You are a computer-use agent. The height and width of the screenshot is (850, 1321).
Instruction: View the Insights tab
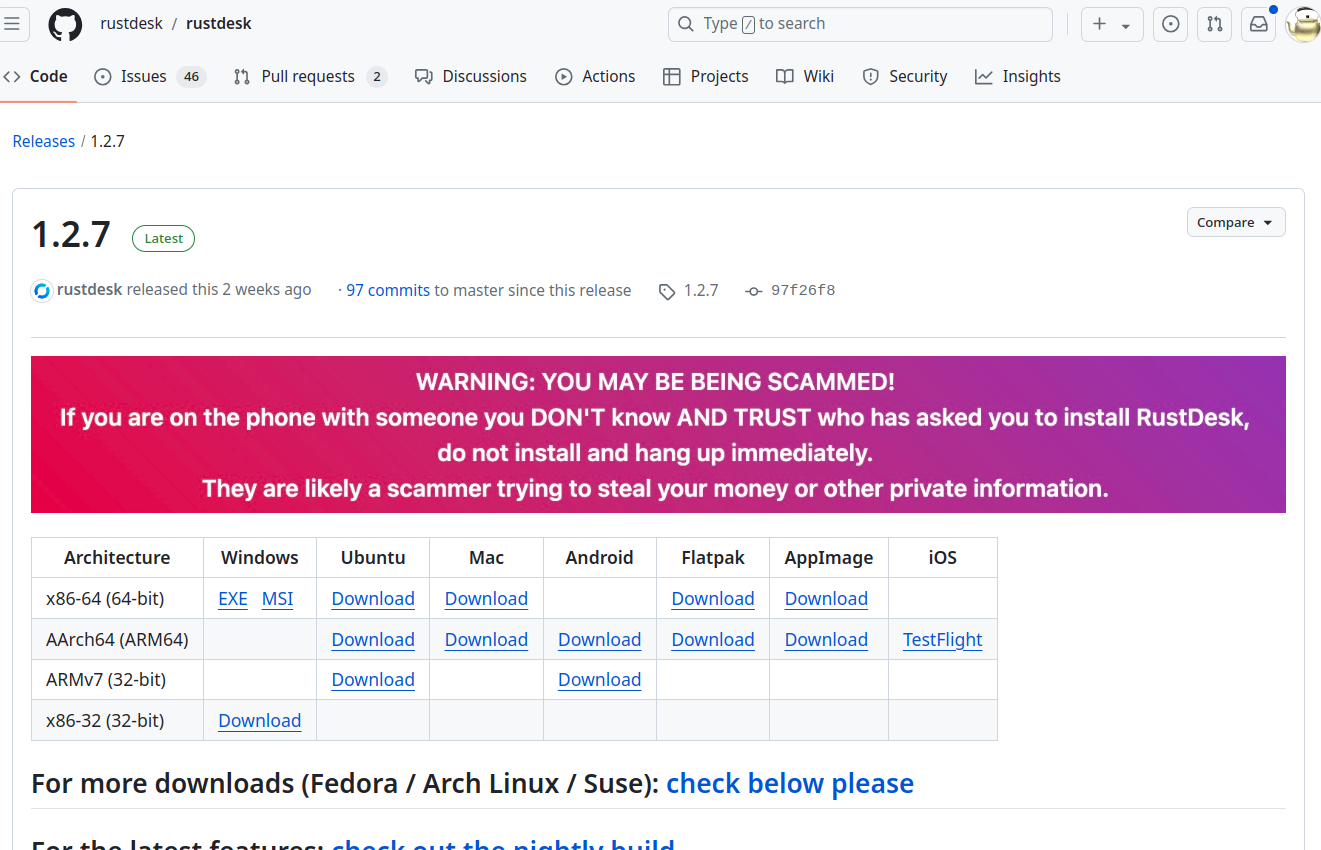tap(1018, 77)
